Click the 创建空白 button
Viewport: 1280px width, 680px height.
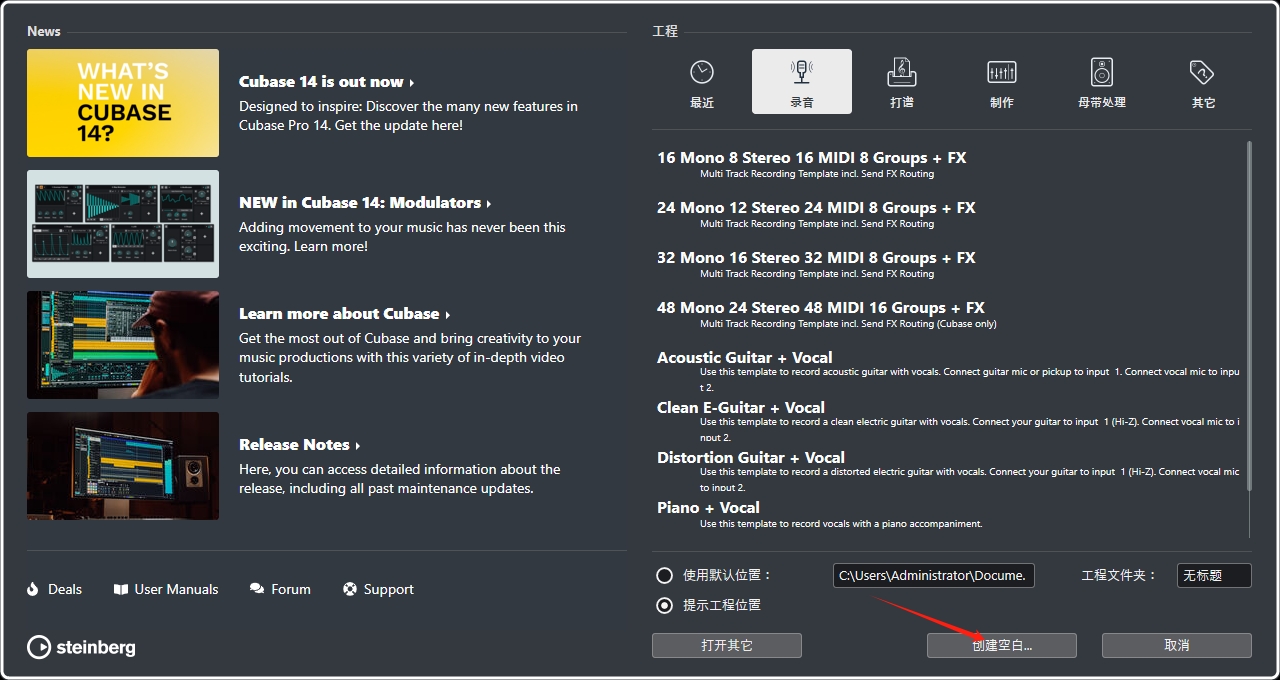1002,645
